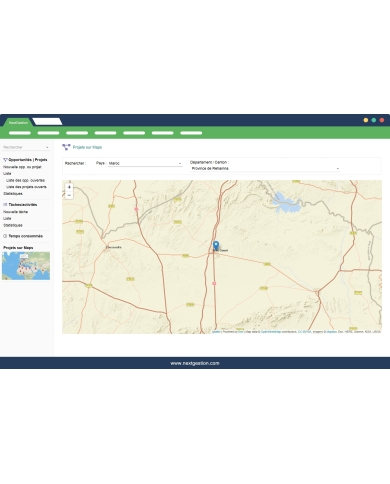Click the yellow window control dot
Image resolution: width=390 pixels, height=484 pixels.
pyautogui.click(x=366, y=120)
